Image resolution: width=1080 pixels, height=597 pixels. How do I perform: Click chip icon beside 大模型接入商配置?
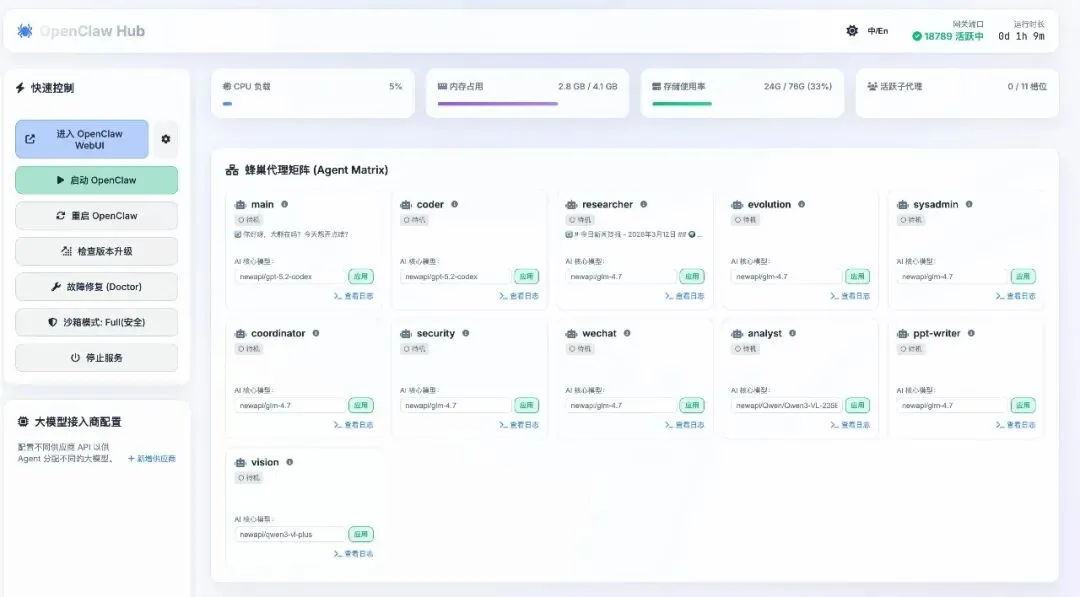pos(23,421)
